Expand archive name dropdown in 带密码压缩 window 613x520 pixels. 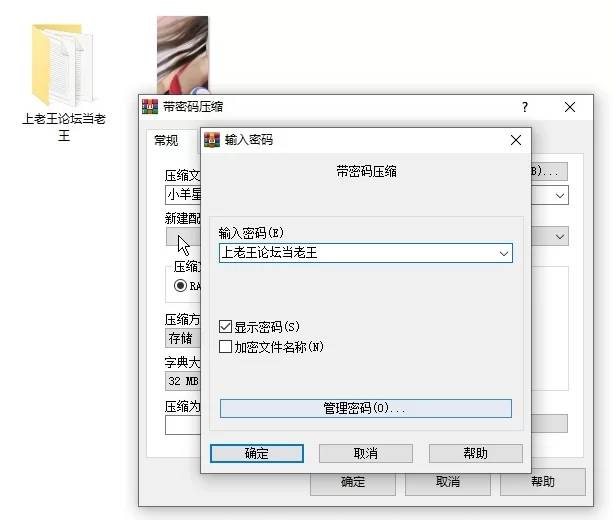coord(560,195)
